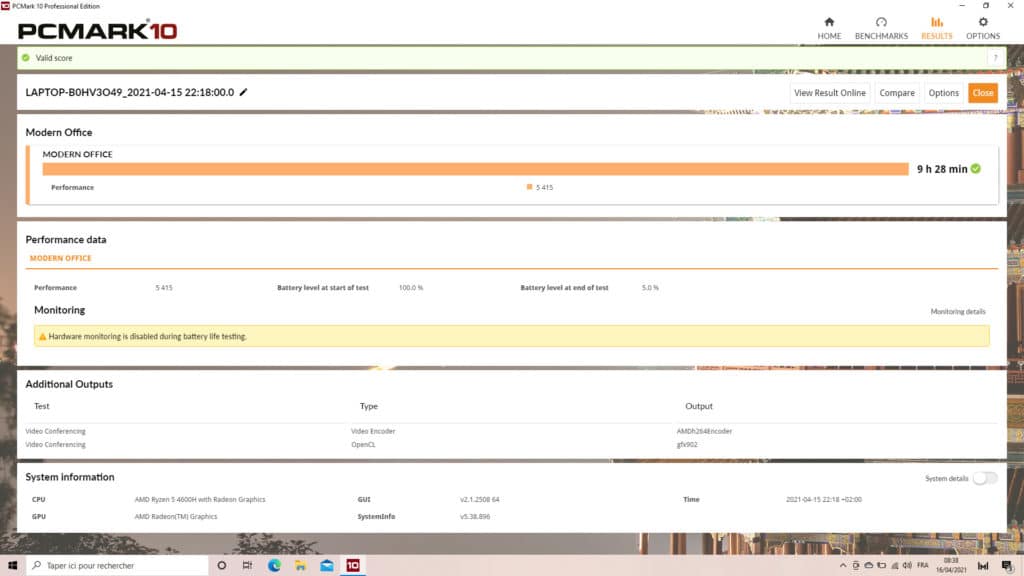
Task: Go to the Benchmarks section
Action: click(x=881, y=29)
